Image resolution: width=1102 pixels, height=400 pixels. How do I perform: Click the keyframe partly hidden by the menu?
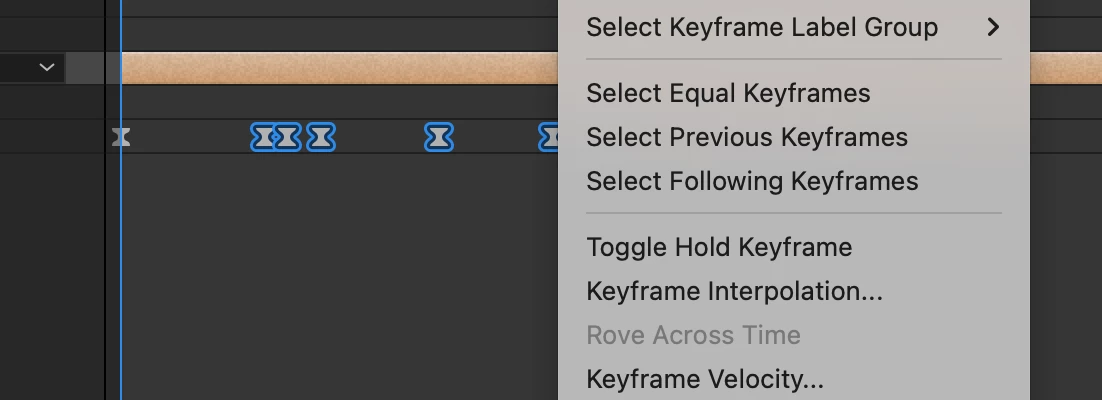549,137
